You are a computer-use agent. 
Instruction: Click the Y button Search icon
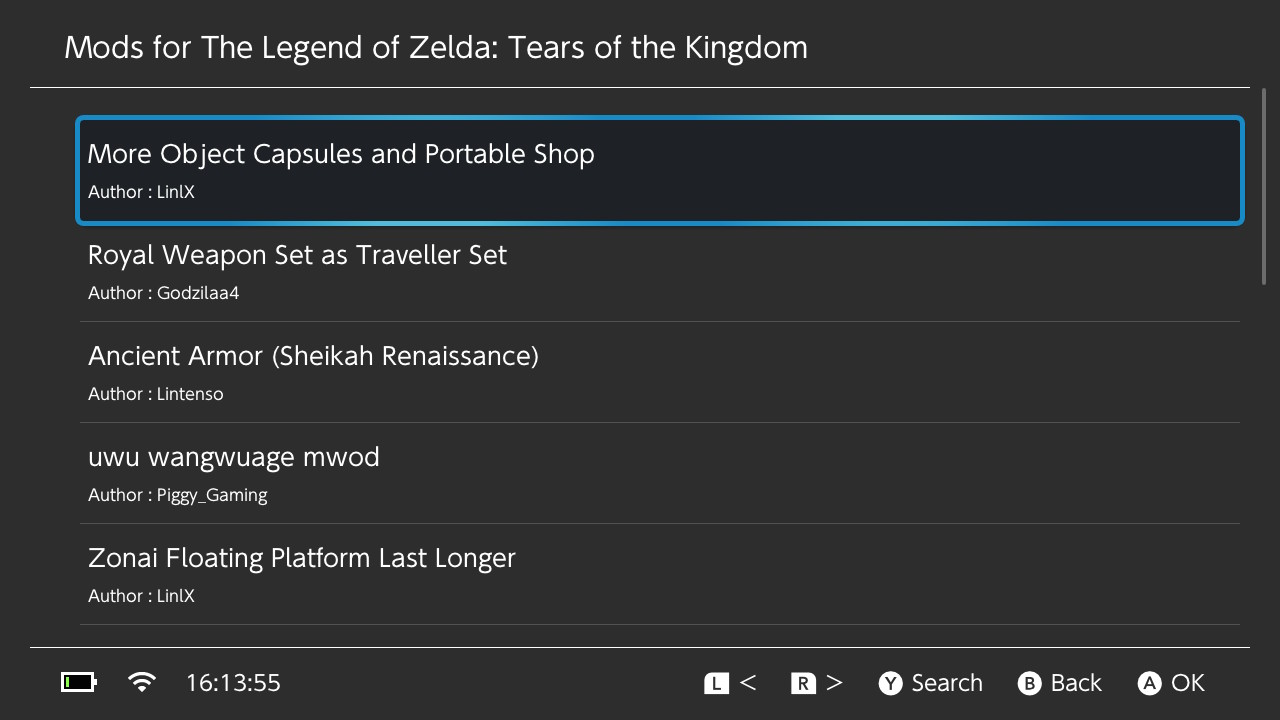(890, 683)
